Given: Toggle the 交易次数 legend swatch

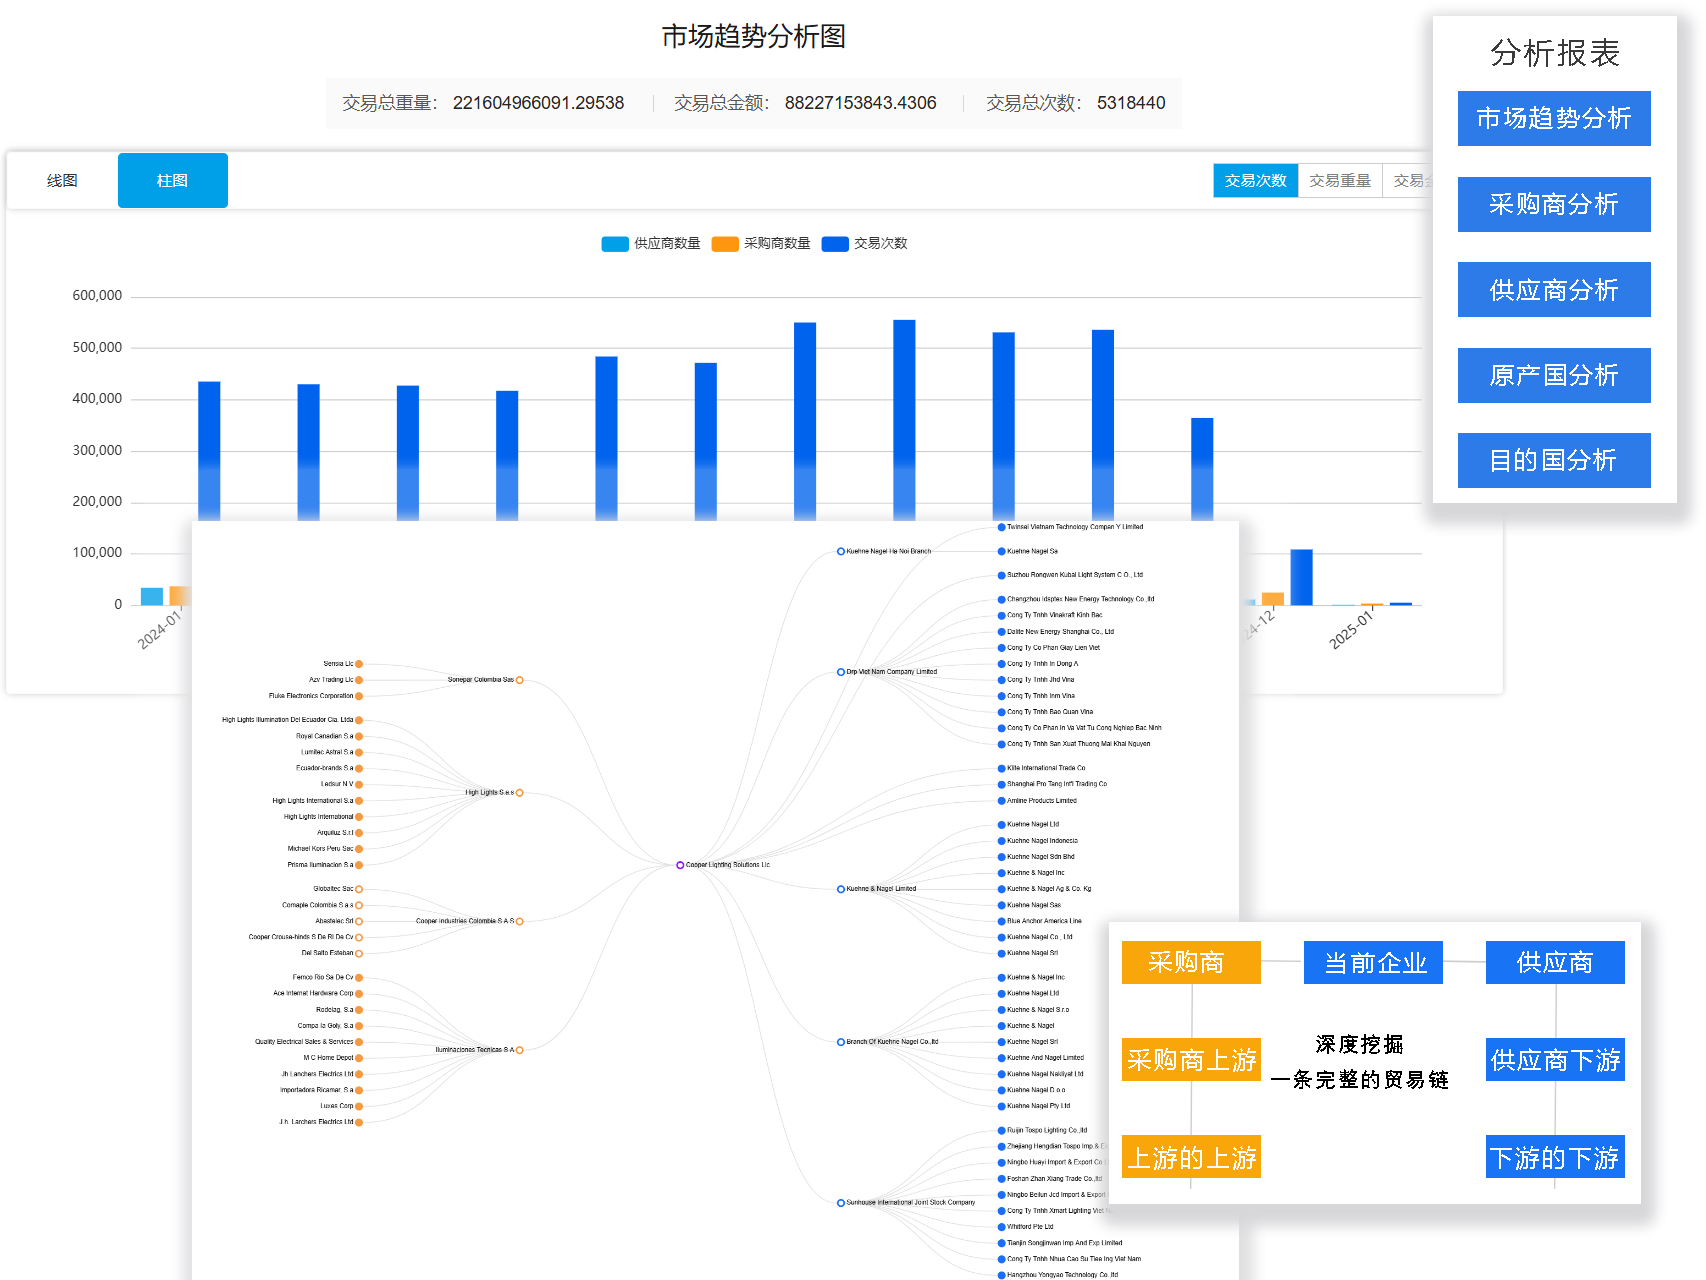Looking at the screenshot, I should (x=834, y=244).
